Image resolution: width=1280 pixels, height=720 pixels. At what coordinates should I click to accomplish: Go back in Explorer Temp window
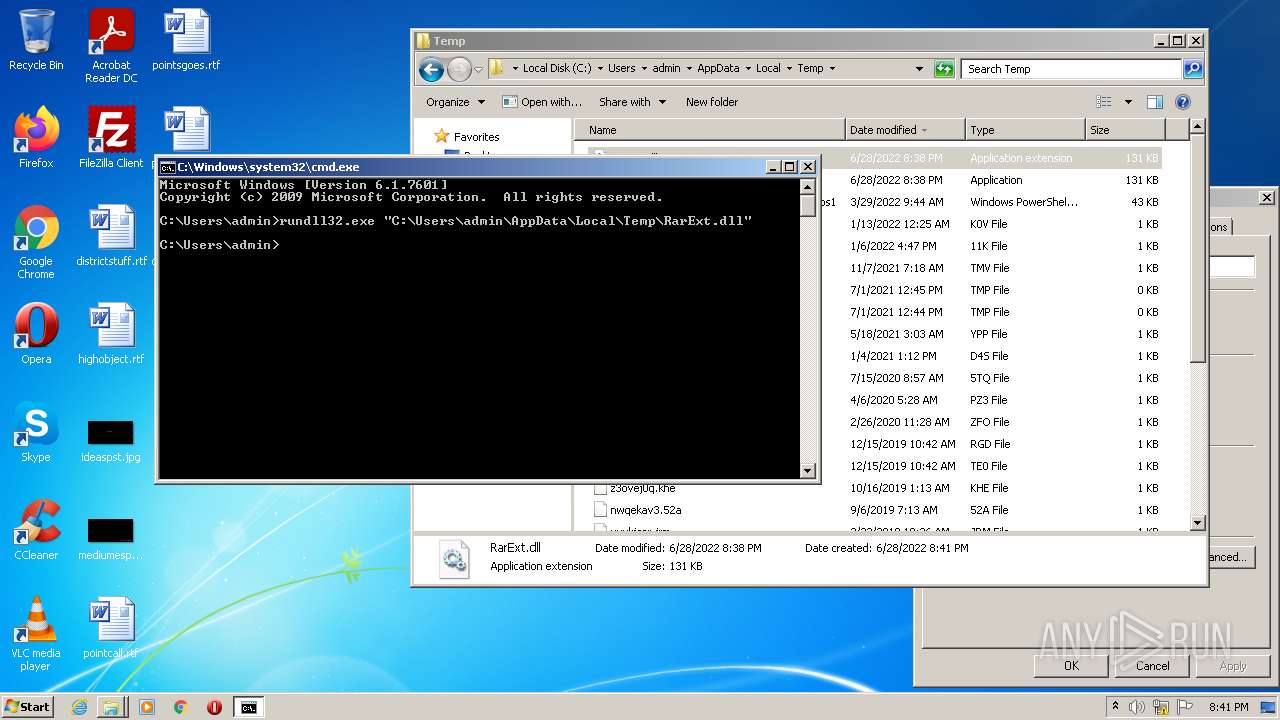[x=431, y=69]
